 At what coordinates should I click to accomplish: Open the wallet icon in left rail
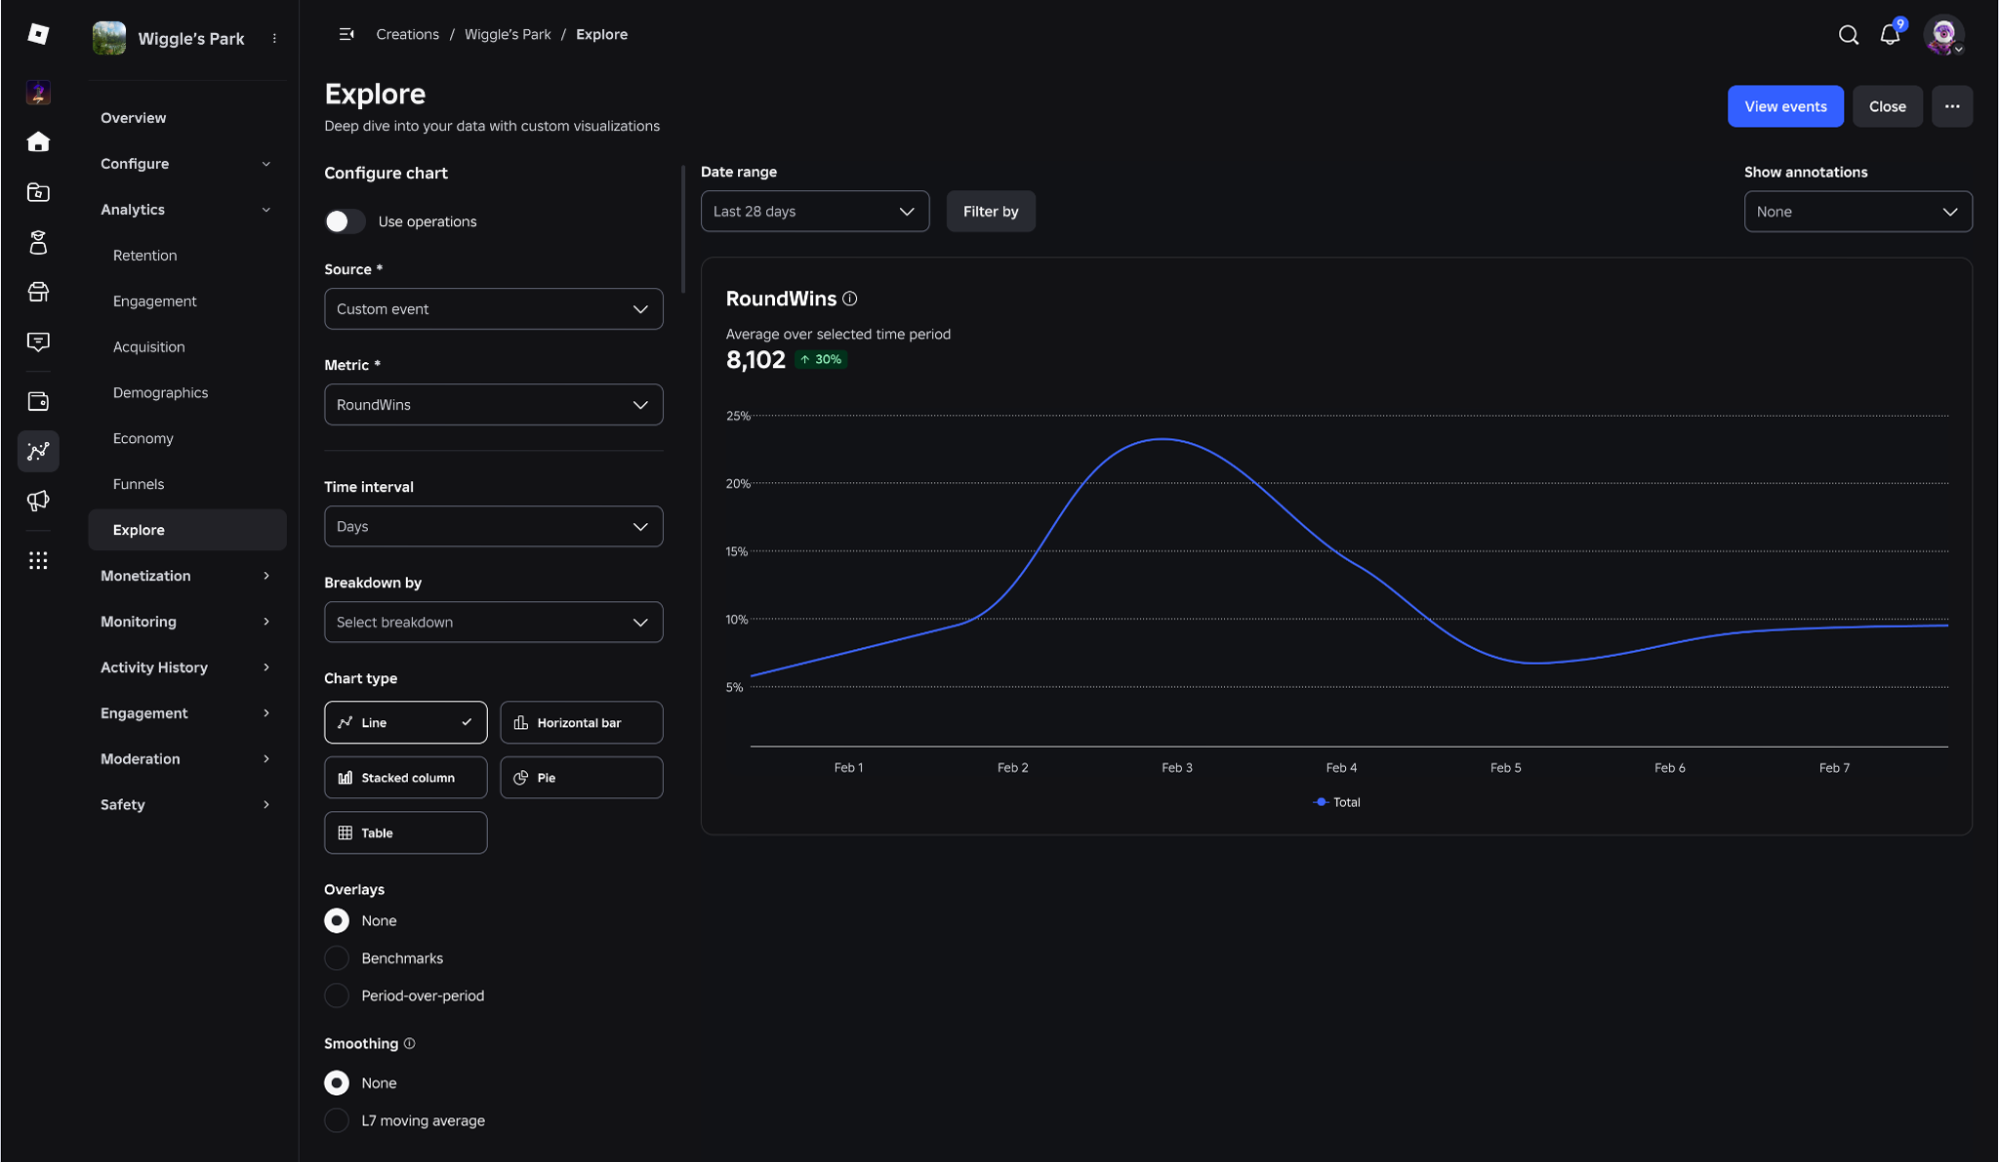click(38, 401)
